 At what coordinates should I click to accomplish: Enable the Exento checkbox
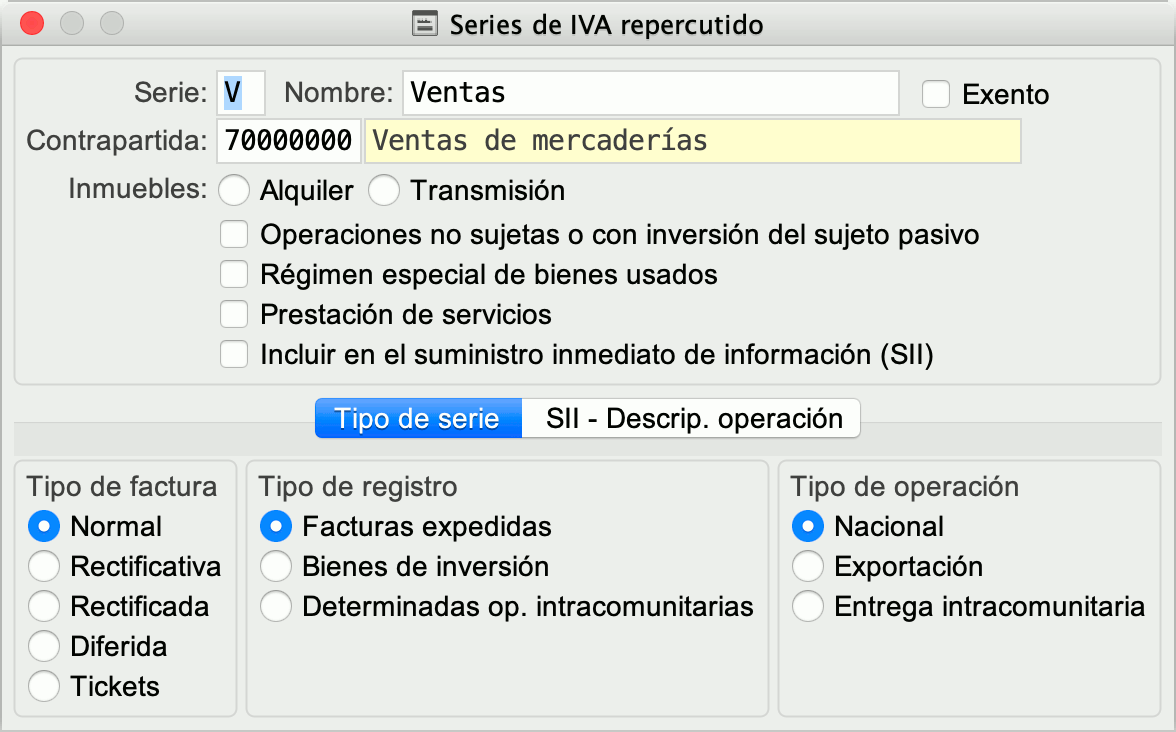[936, 94]
